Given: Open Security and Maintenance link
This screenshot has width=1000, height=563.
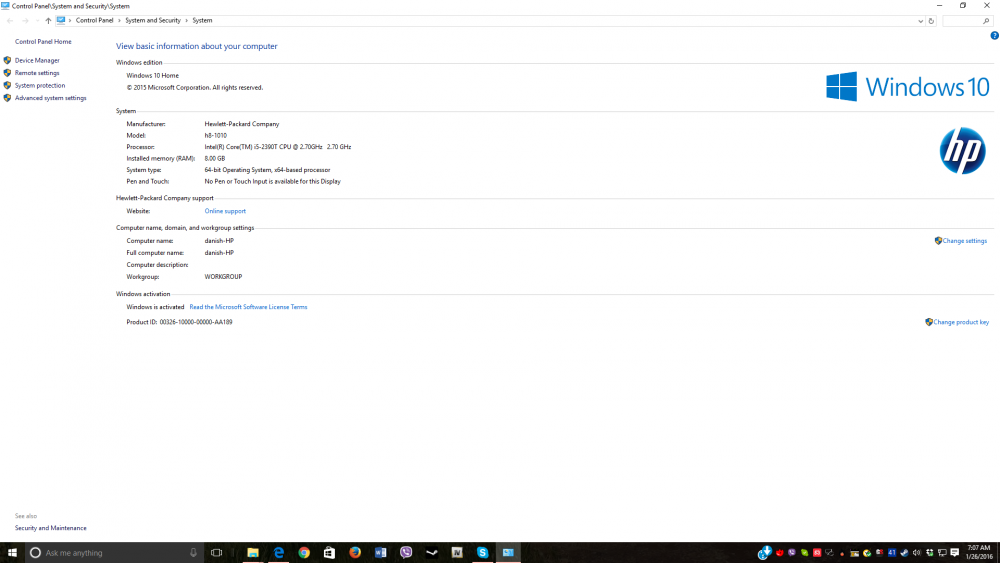Looking at the screenshot, I should [x=50, y=528].
